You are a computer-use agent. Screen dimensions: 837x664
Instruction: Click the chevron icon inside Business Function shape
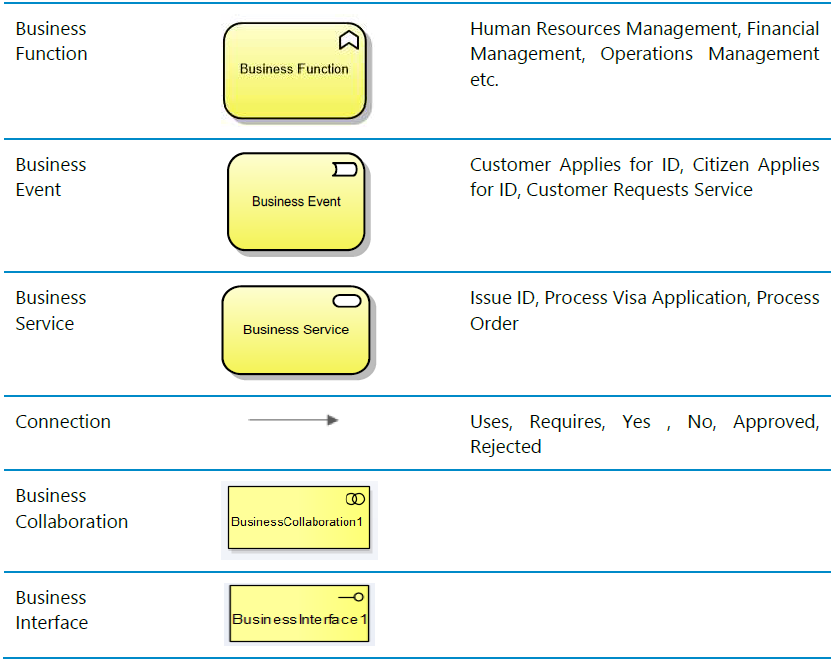coord(348,41)
